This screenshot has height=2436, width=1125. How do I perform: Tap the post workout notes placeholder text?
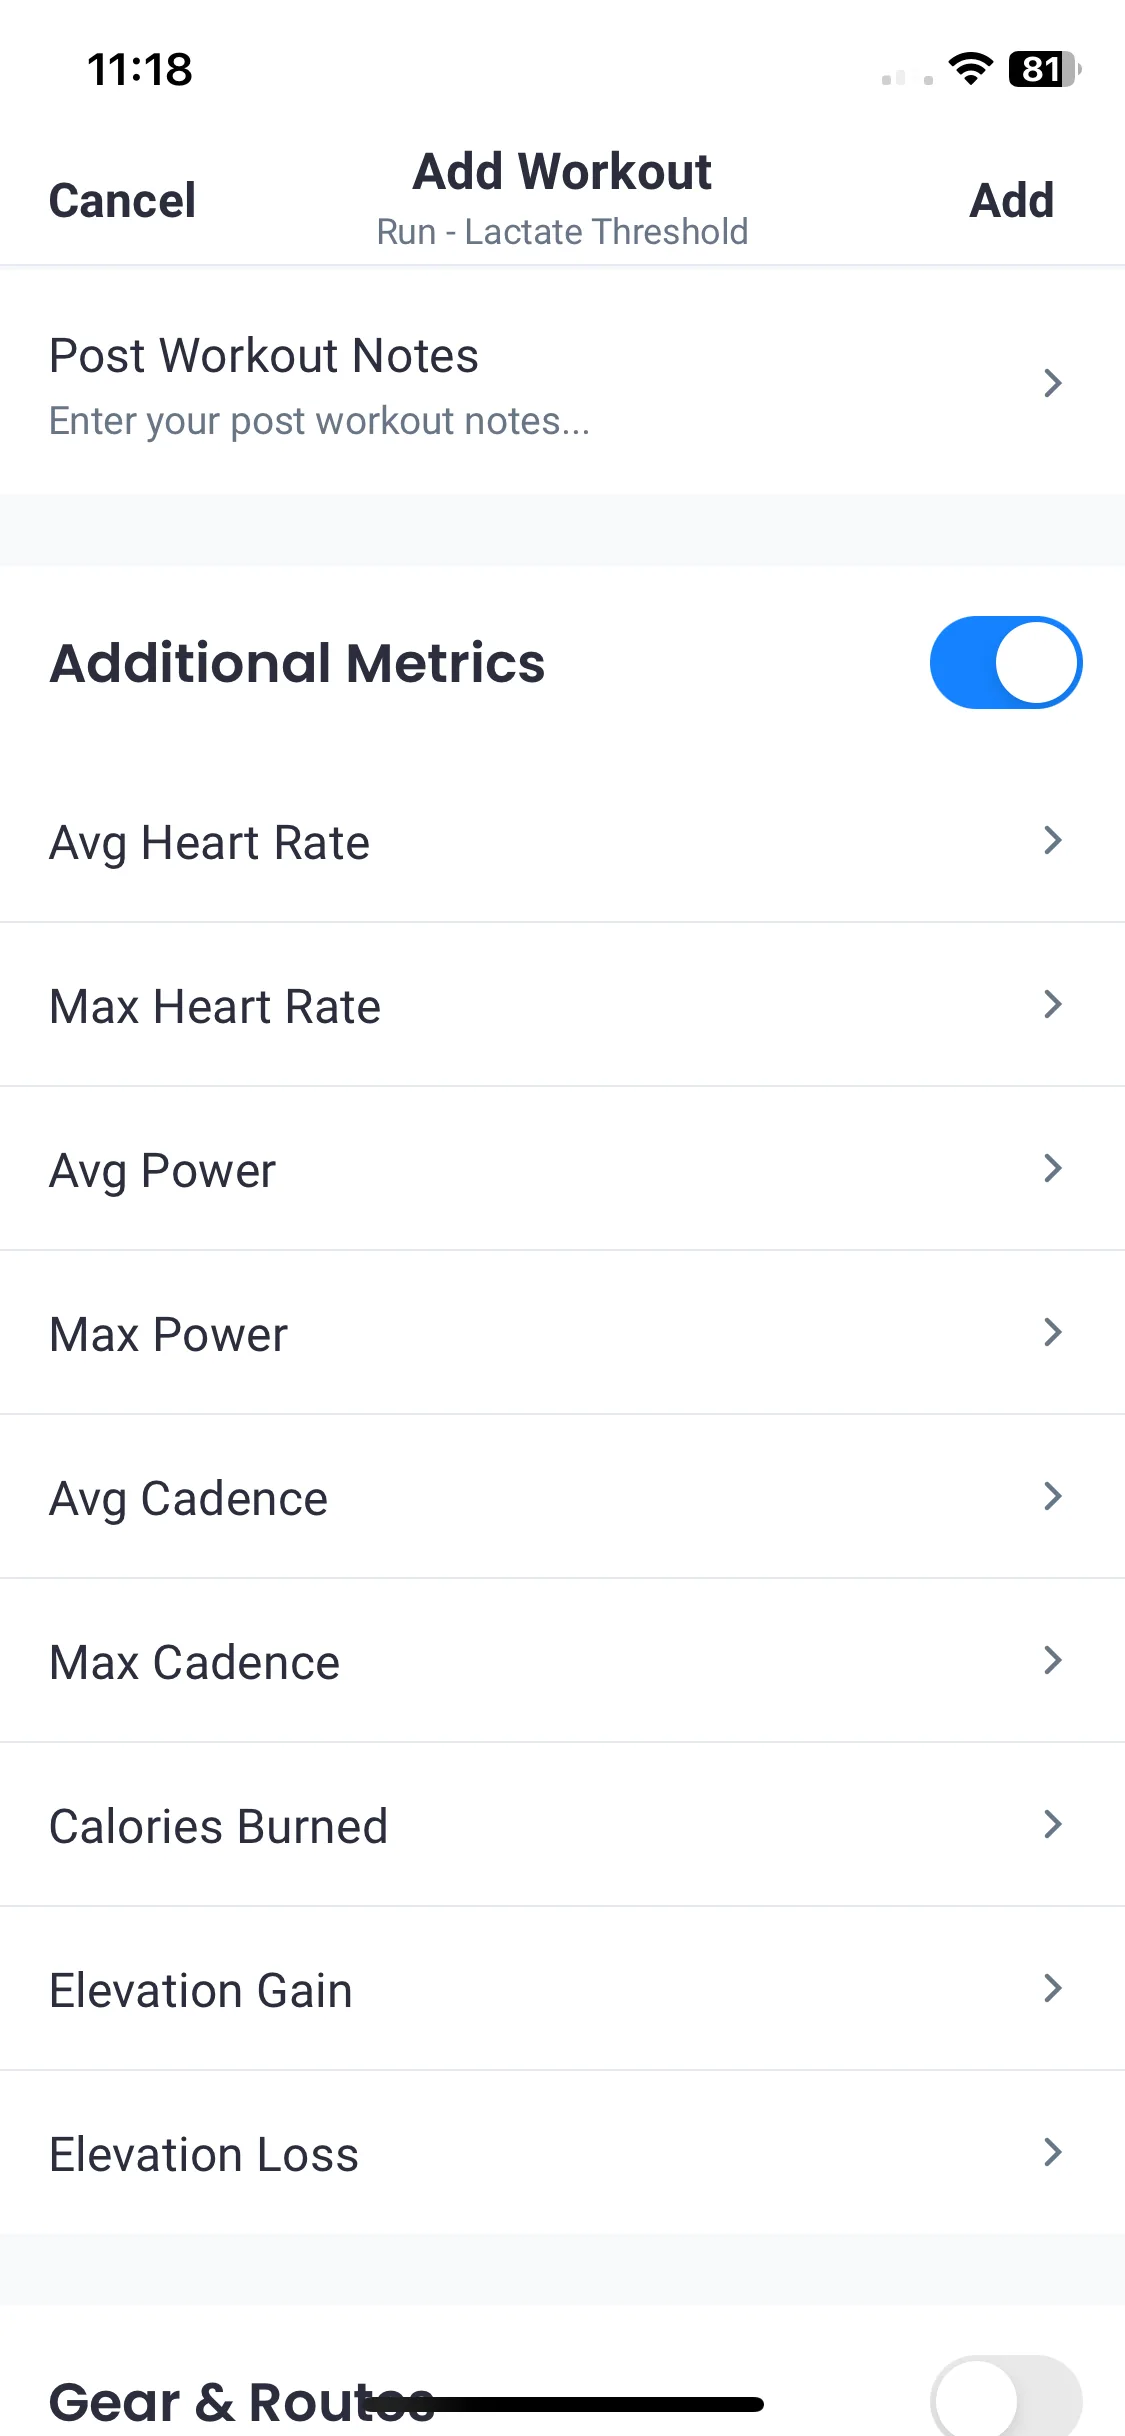click(320, 421)
